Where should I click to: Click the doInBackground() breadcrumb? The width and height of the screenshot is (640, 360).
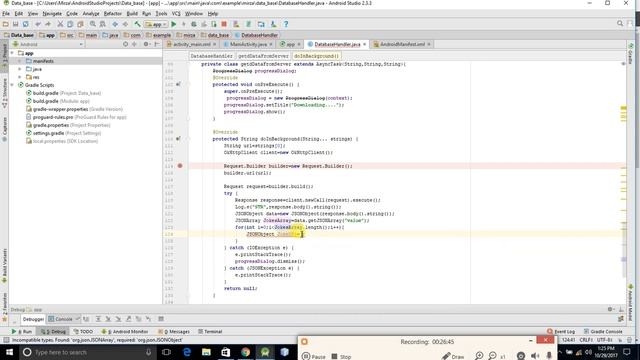pyautogui.click(x=316, y=56)
